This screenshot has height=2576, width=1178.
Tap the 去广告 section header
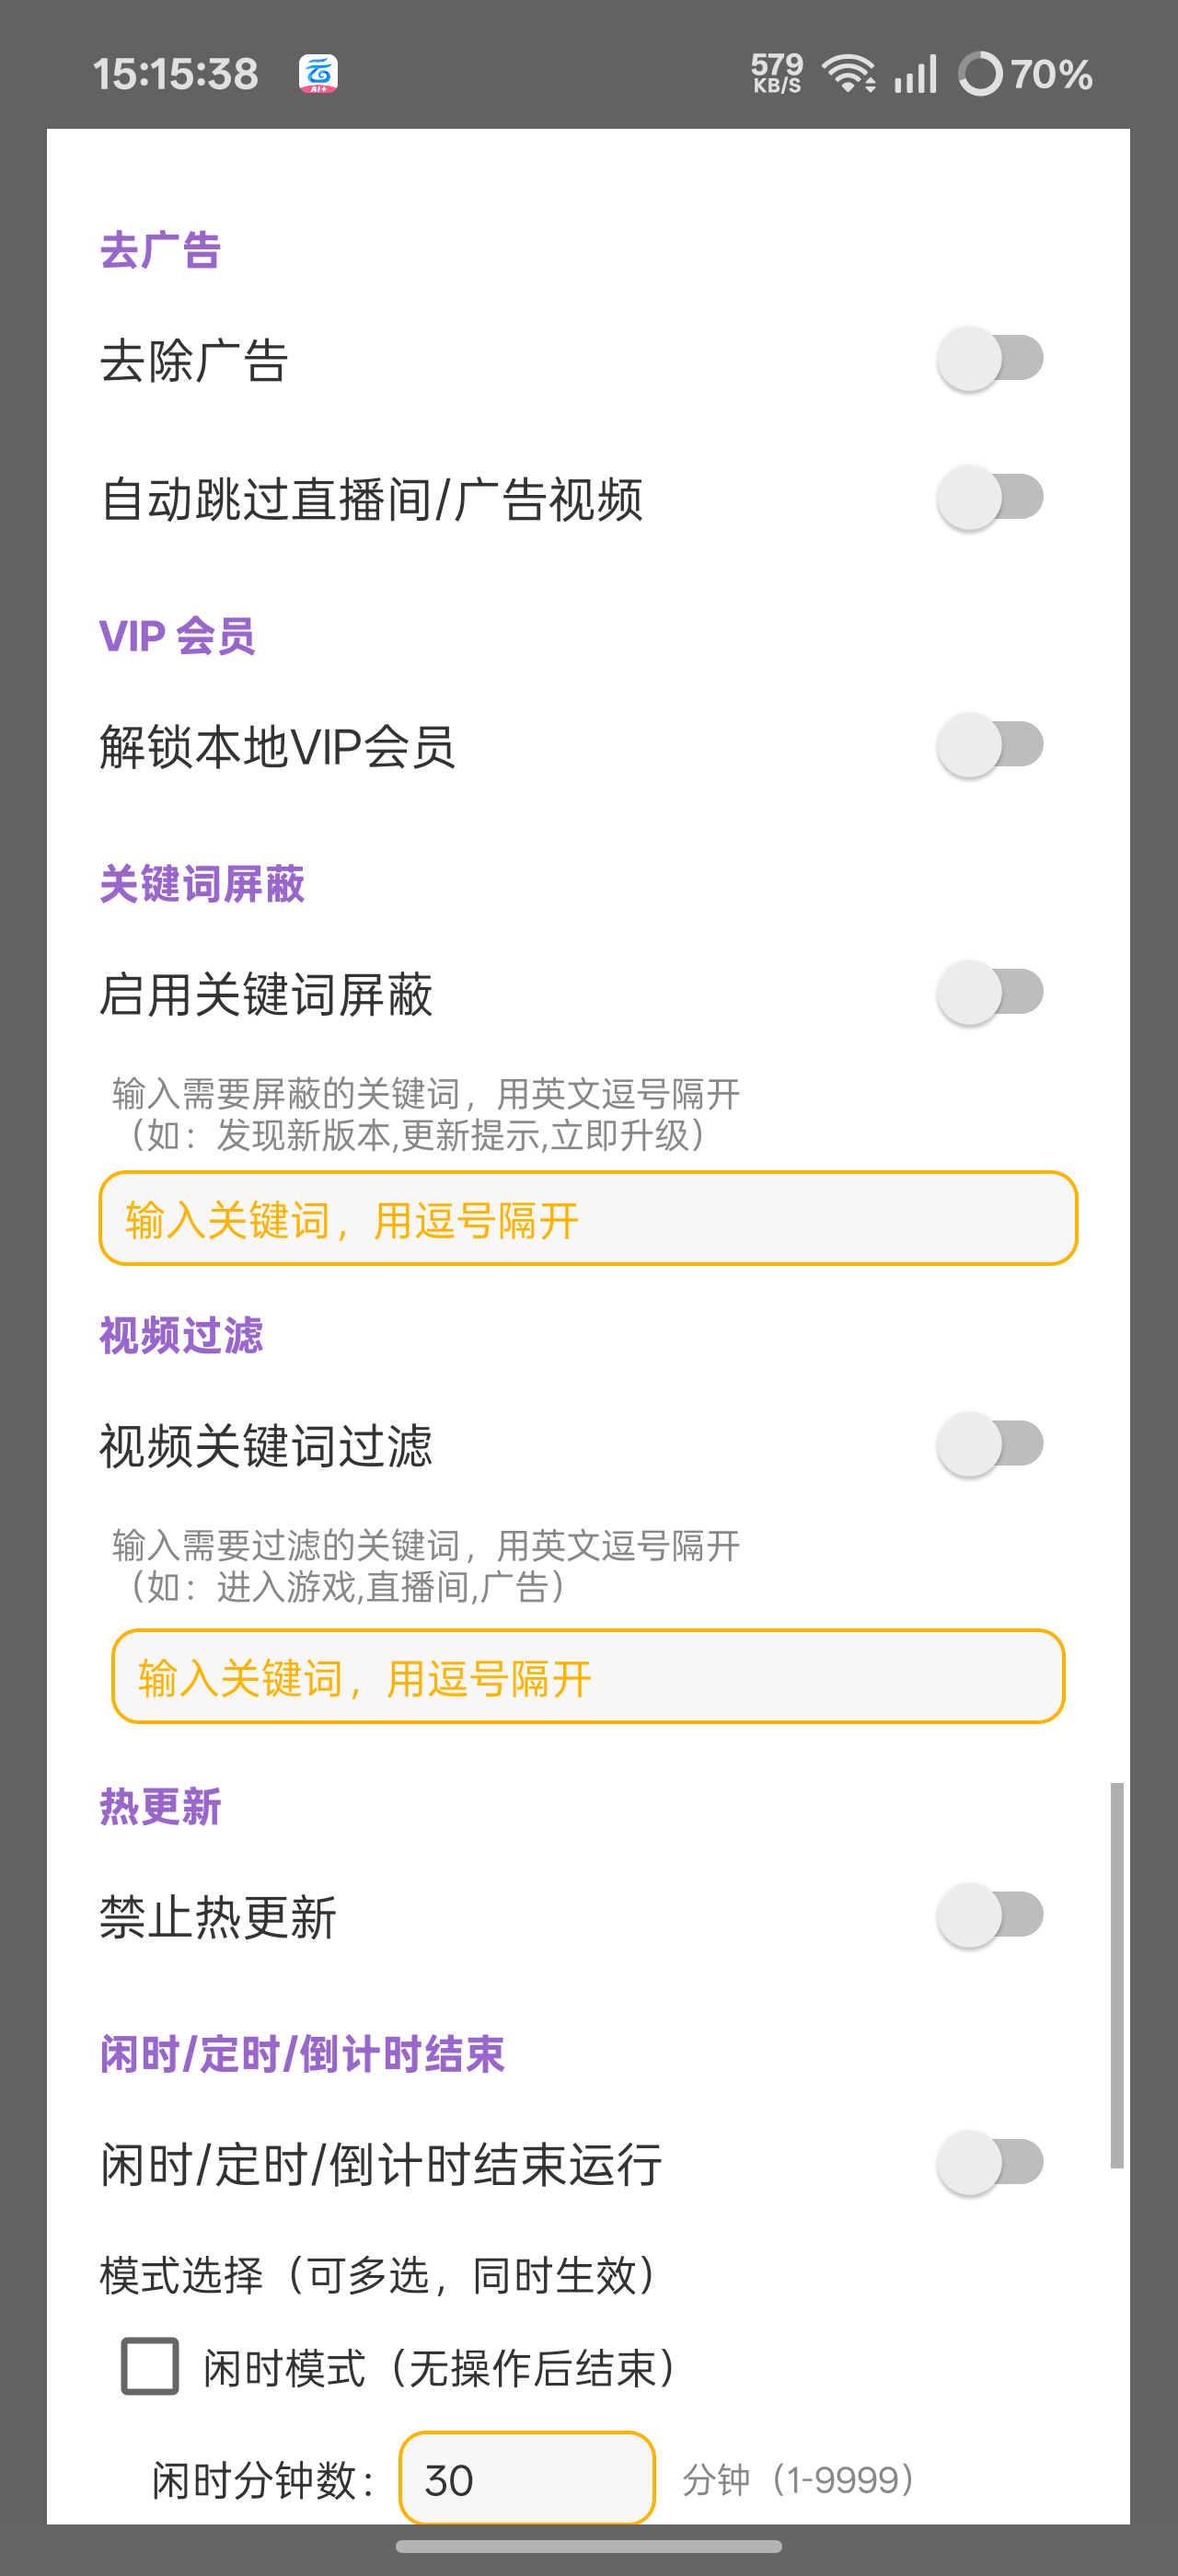160,250
